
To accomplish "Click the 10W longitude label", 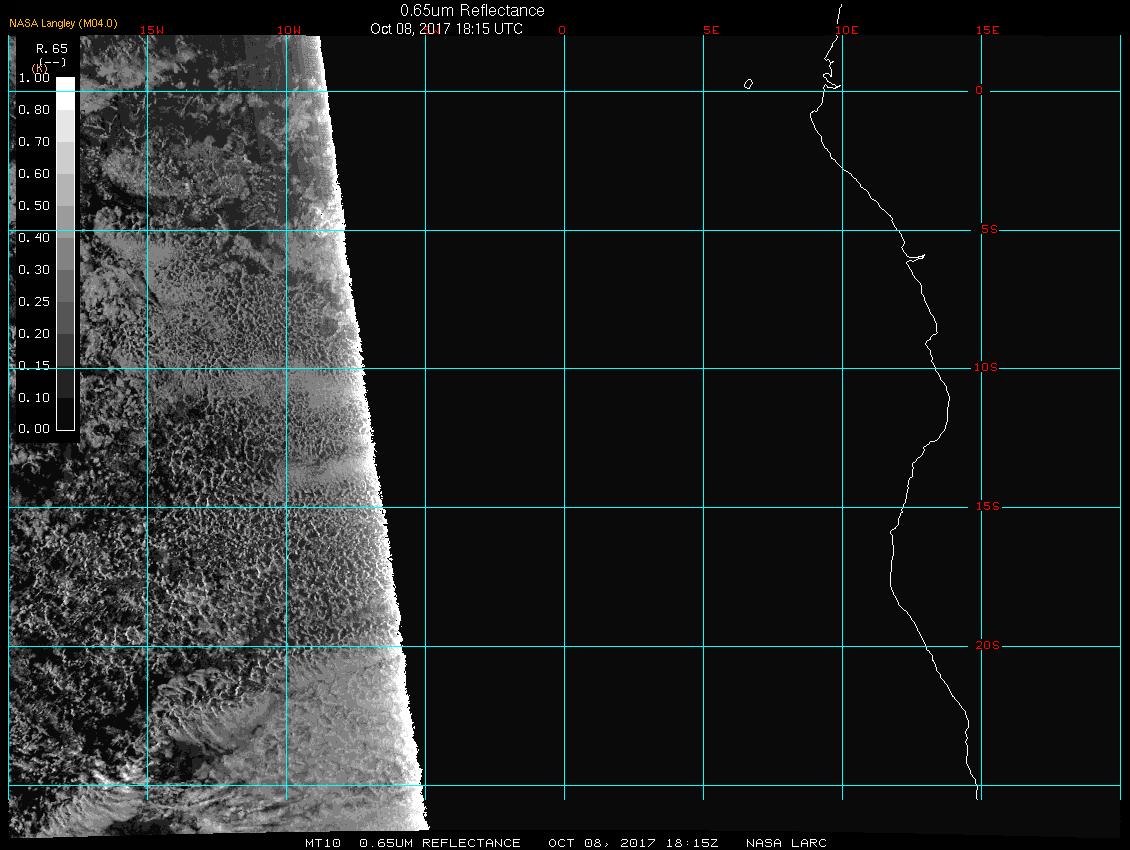I will (x=288, y=30).
